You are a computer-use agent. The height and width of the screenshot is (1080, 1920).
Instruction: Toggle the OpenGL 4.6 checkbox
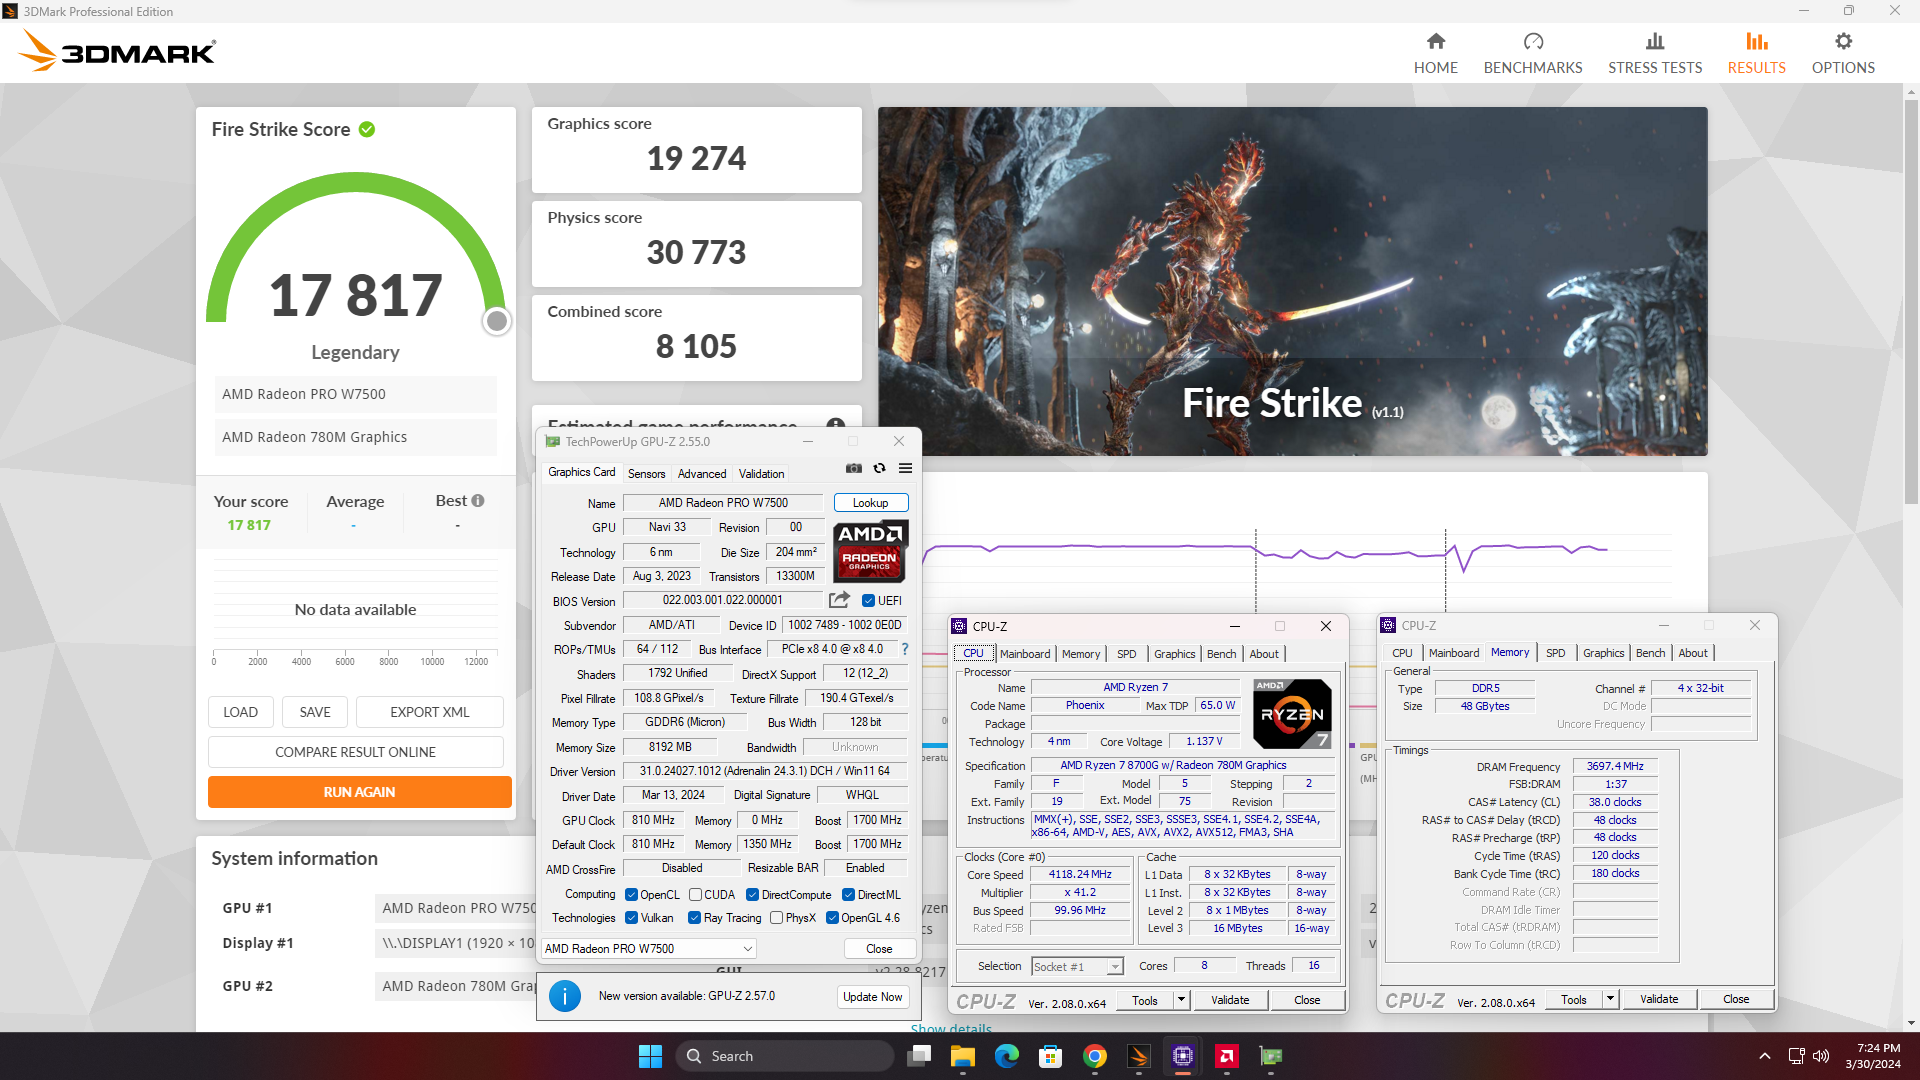(x=832, y=918)
